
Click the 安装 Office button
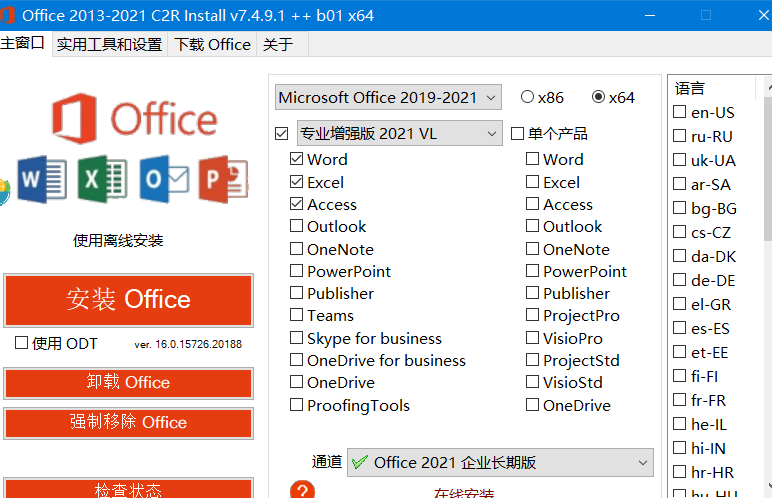tap(129, 300)
